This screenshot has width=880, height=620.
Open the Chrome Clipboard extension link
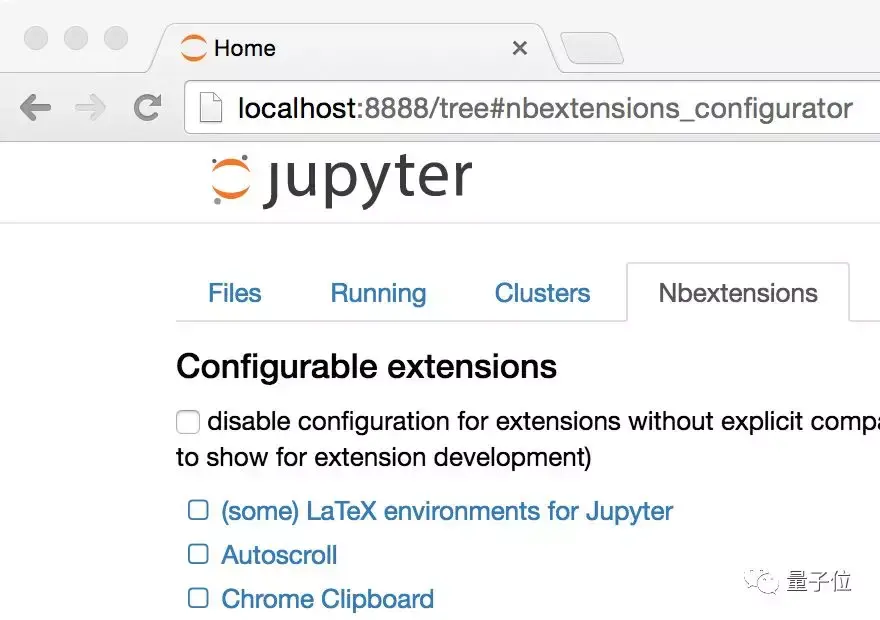(326, 599)
